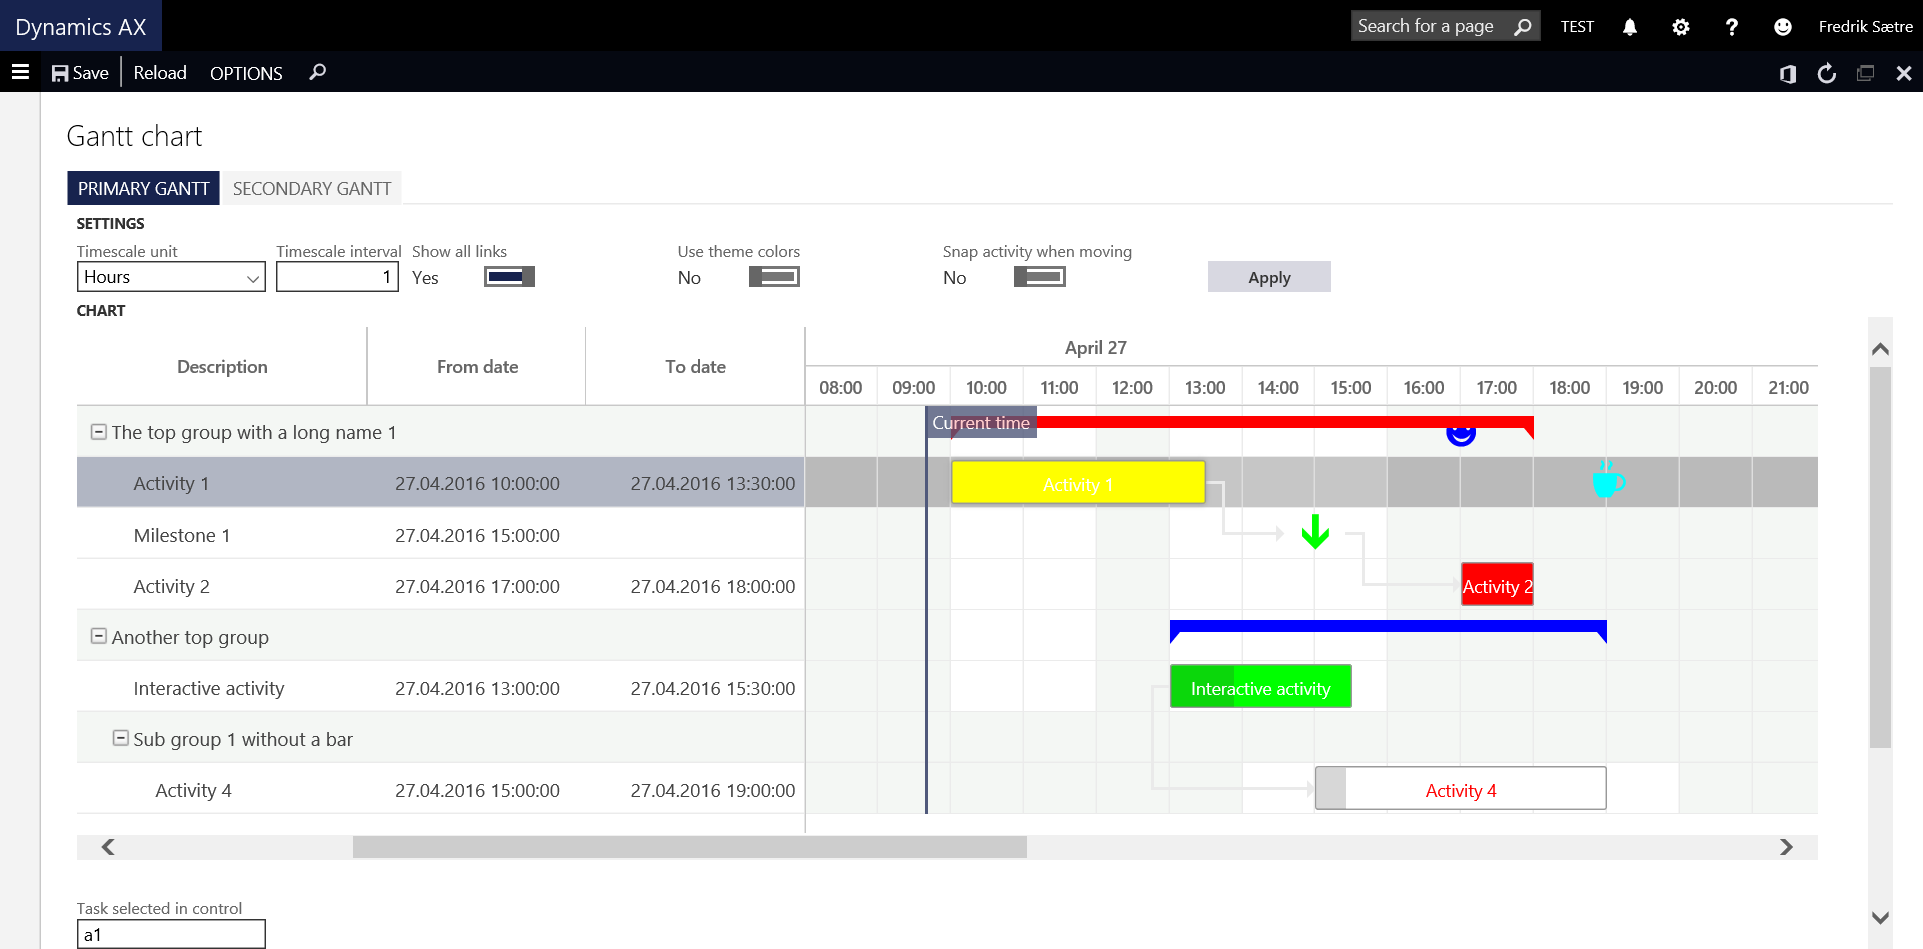Open the OPTIONS menu
This screenshot has width=1923, height=949.
[246, 73]
